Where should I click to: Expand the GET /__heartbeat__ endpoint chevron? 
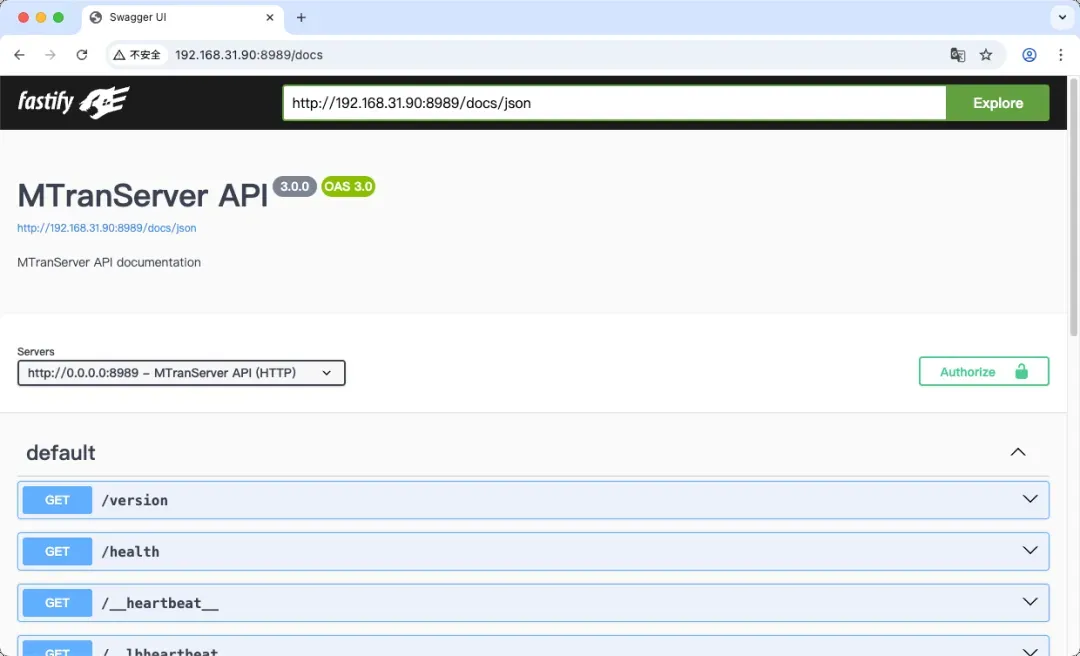1030,602
